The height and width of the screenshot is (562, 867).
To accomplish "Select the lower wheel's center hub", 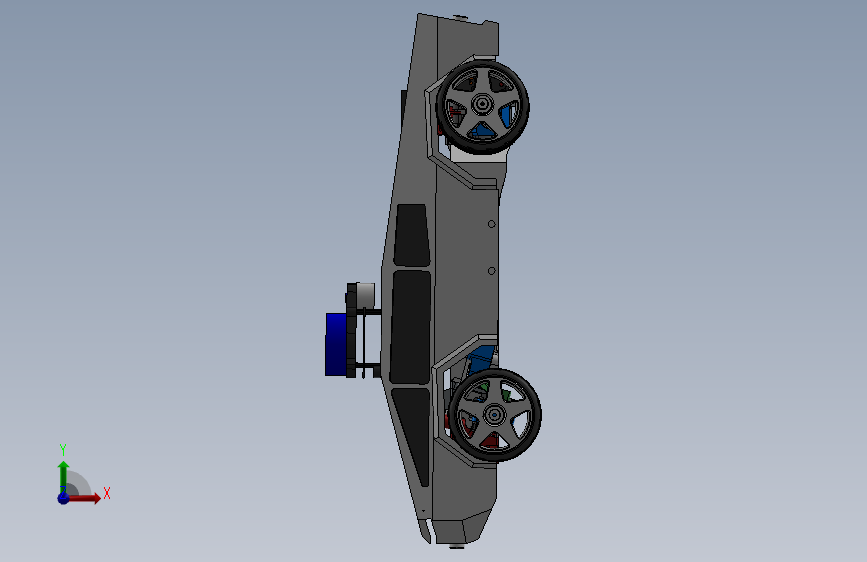I will point(494,415).
